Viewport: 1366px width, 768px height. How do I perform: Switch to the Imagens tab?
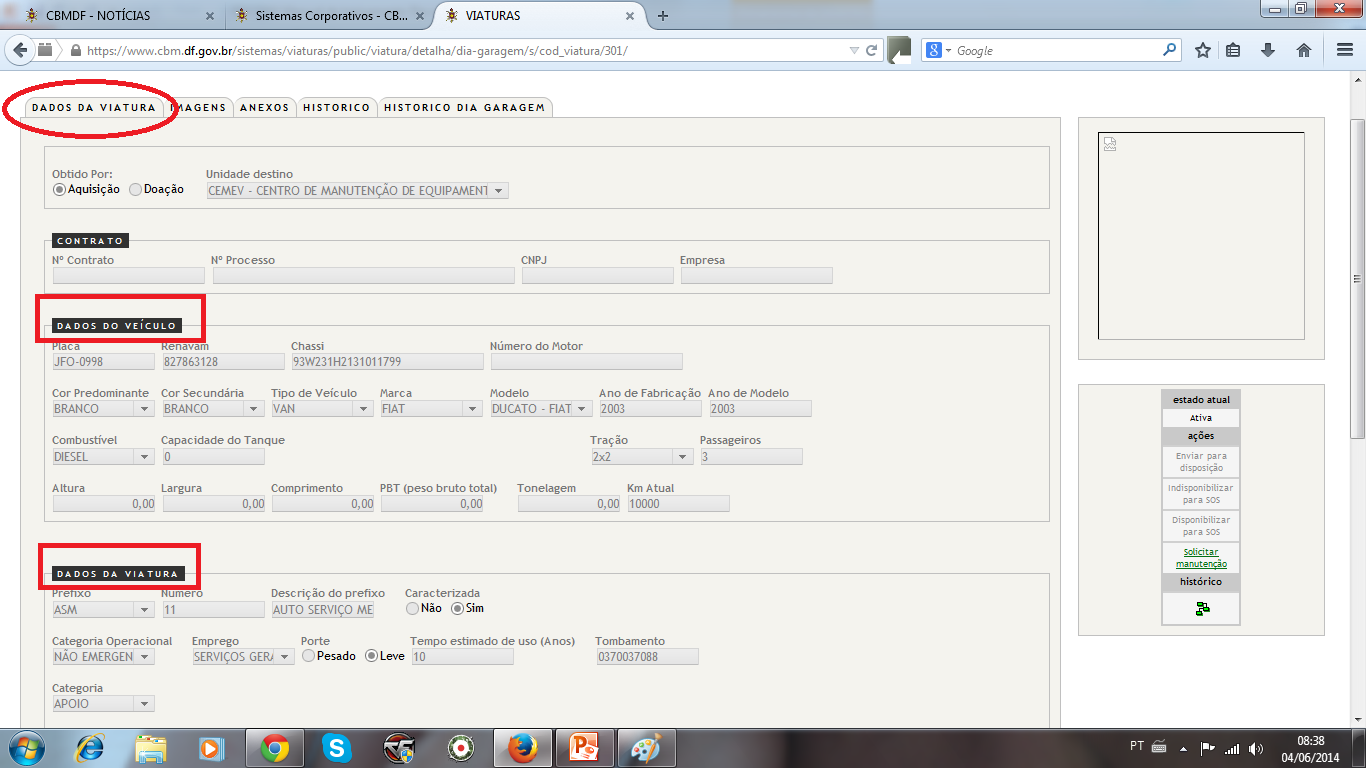pos(198,107)
